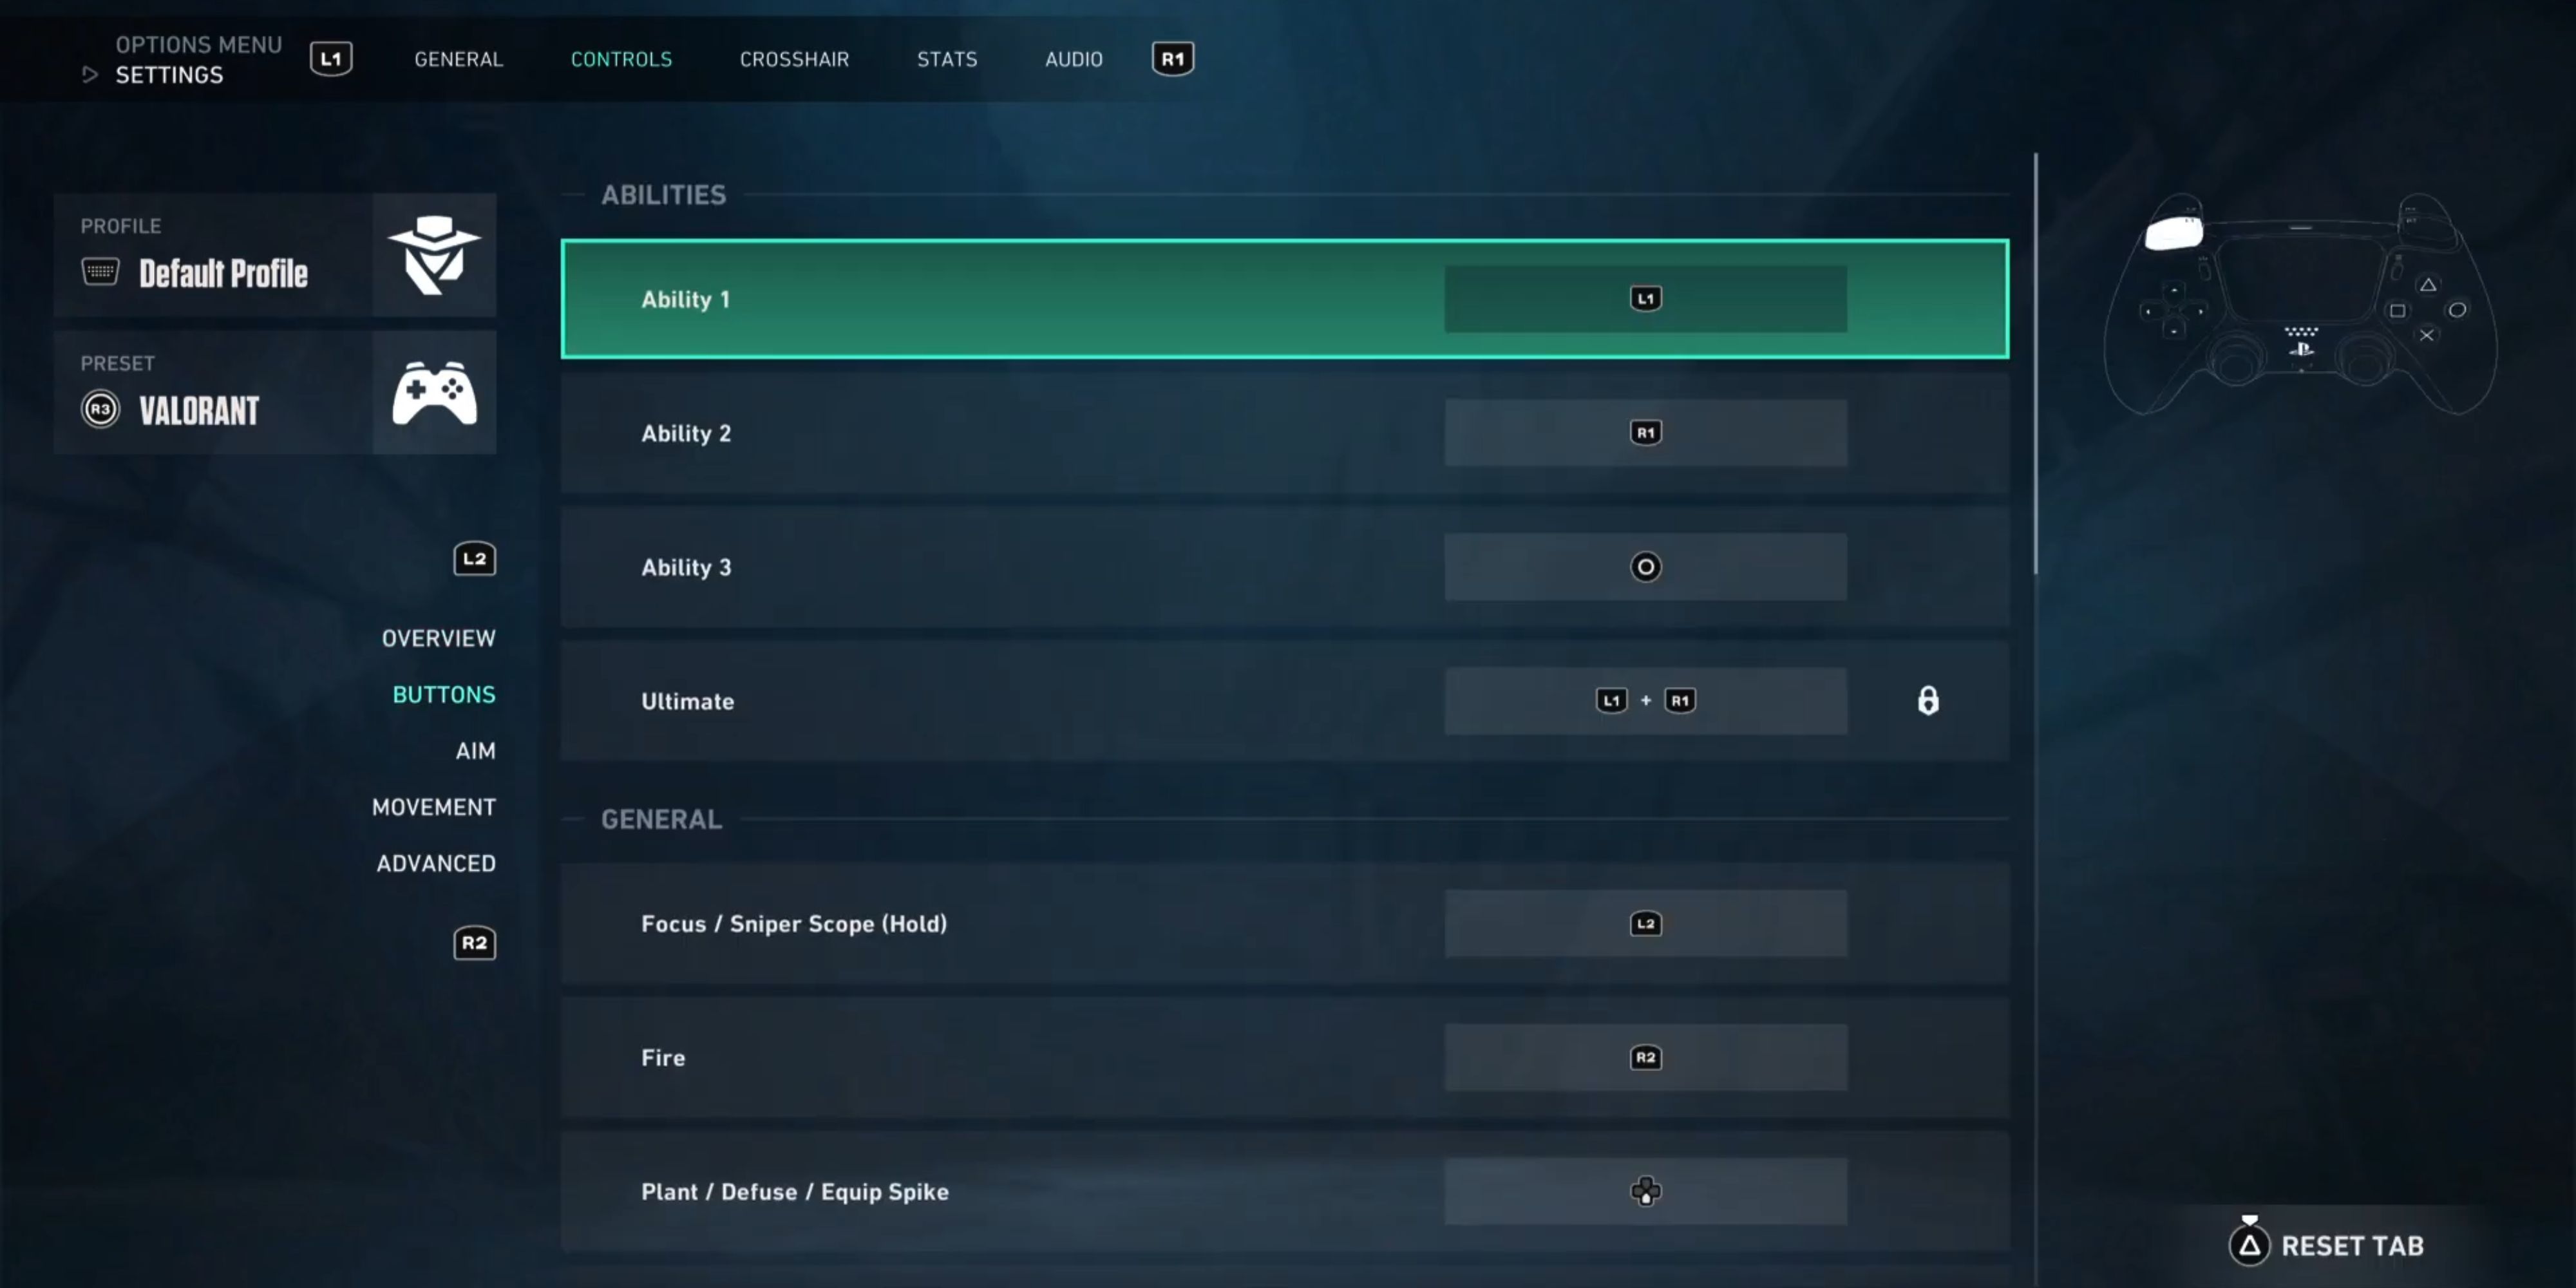Screen dimensions: 2576x1288
Task: Click the lock icon next to Ultimate
Action: [1926, 700]
